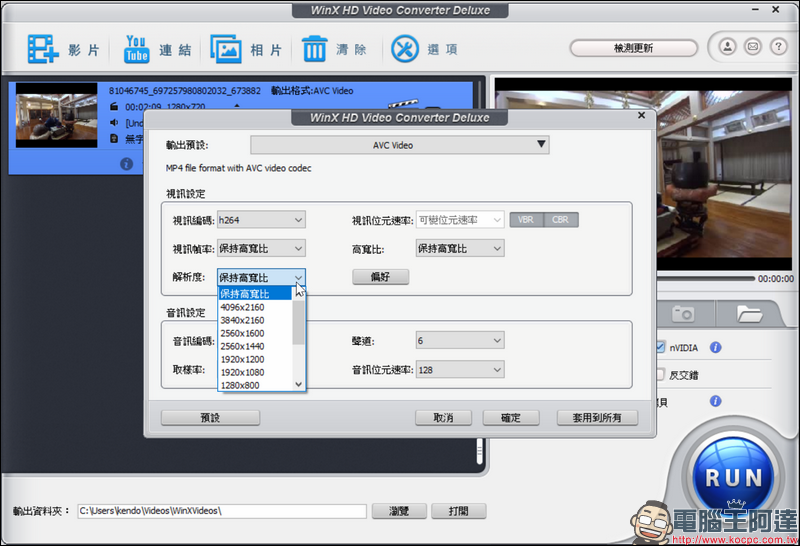The height and width of the screenshot is (546, 800).
Task: Click the 確定 confirm button
Action: [x=511, y=417]
